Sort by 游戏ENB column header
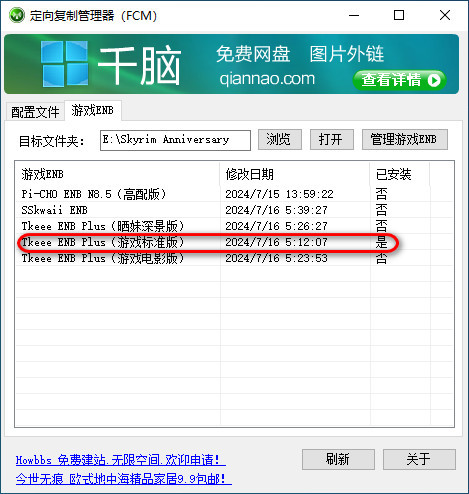The image size is (469, 494). coord(118,174)
